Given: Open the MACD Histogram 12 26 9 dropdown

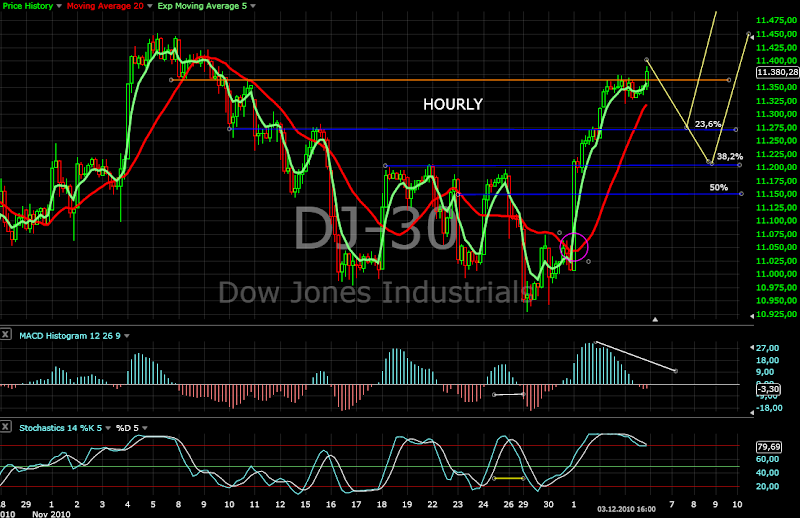Looking at the screenshot, I should [127, 336].
